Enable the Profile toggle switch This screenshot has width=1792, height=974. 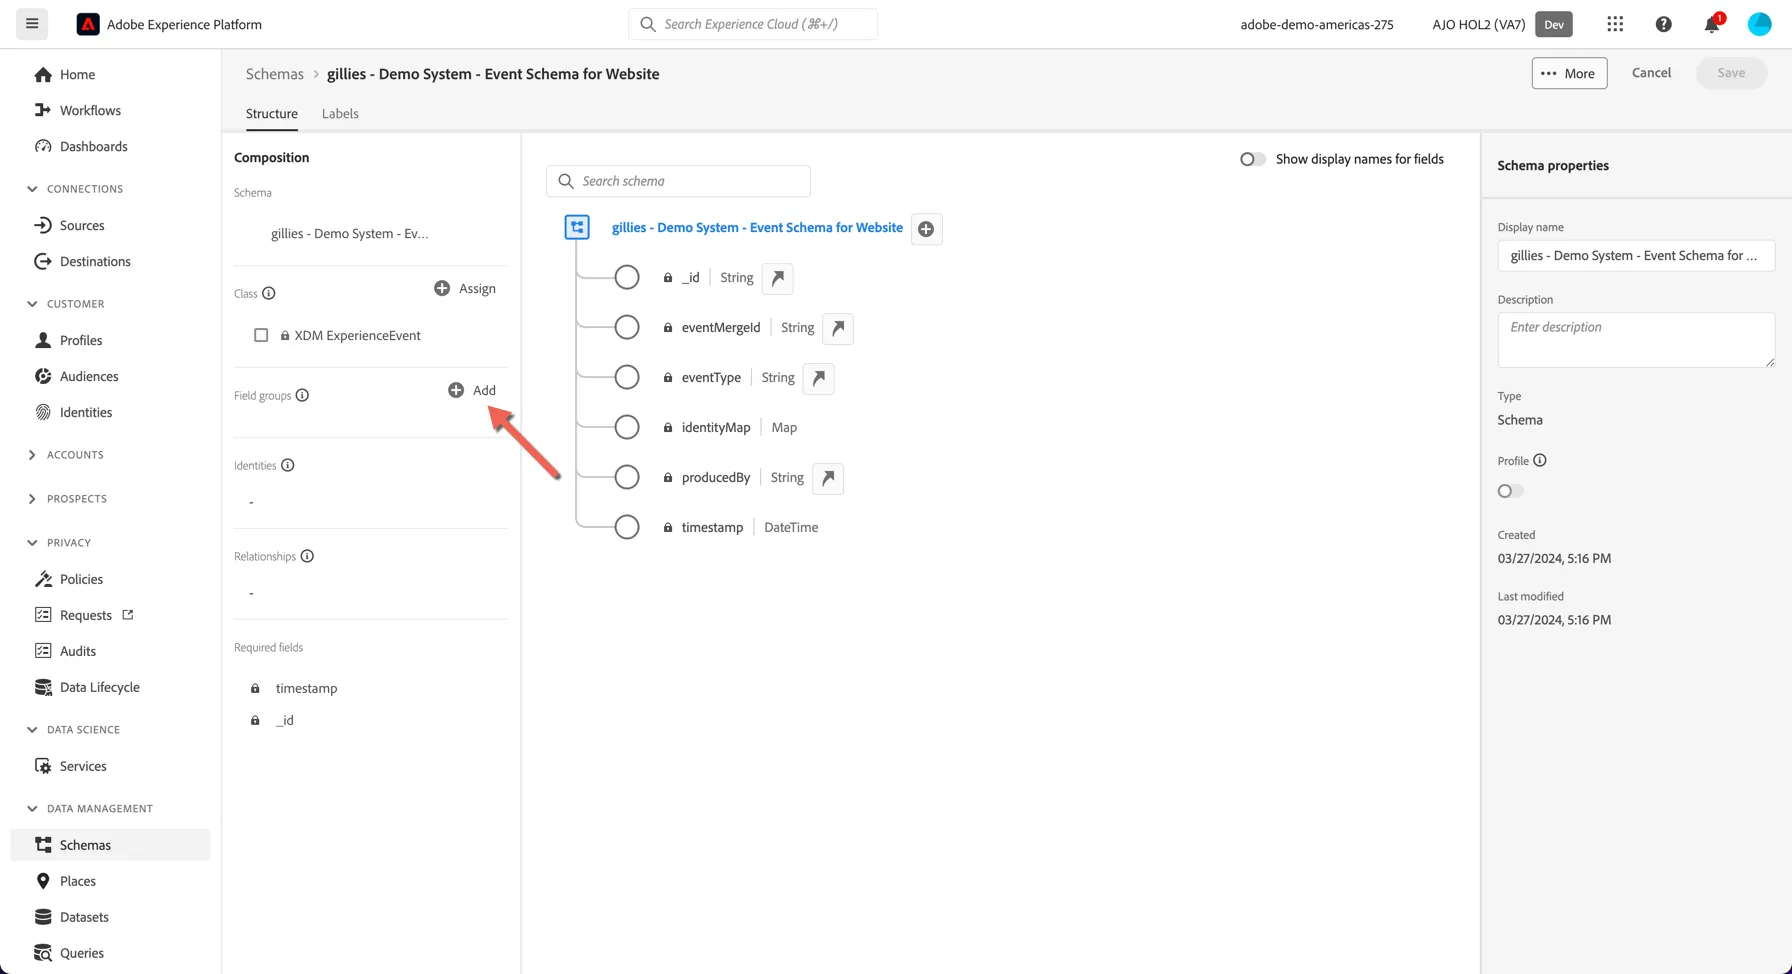(x=1510, y=491)
